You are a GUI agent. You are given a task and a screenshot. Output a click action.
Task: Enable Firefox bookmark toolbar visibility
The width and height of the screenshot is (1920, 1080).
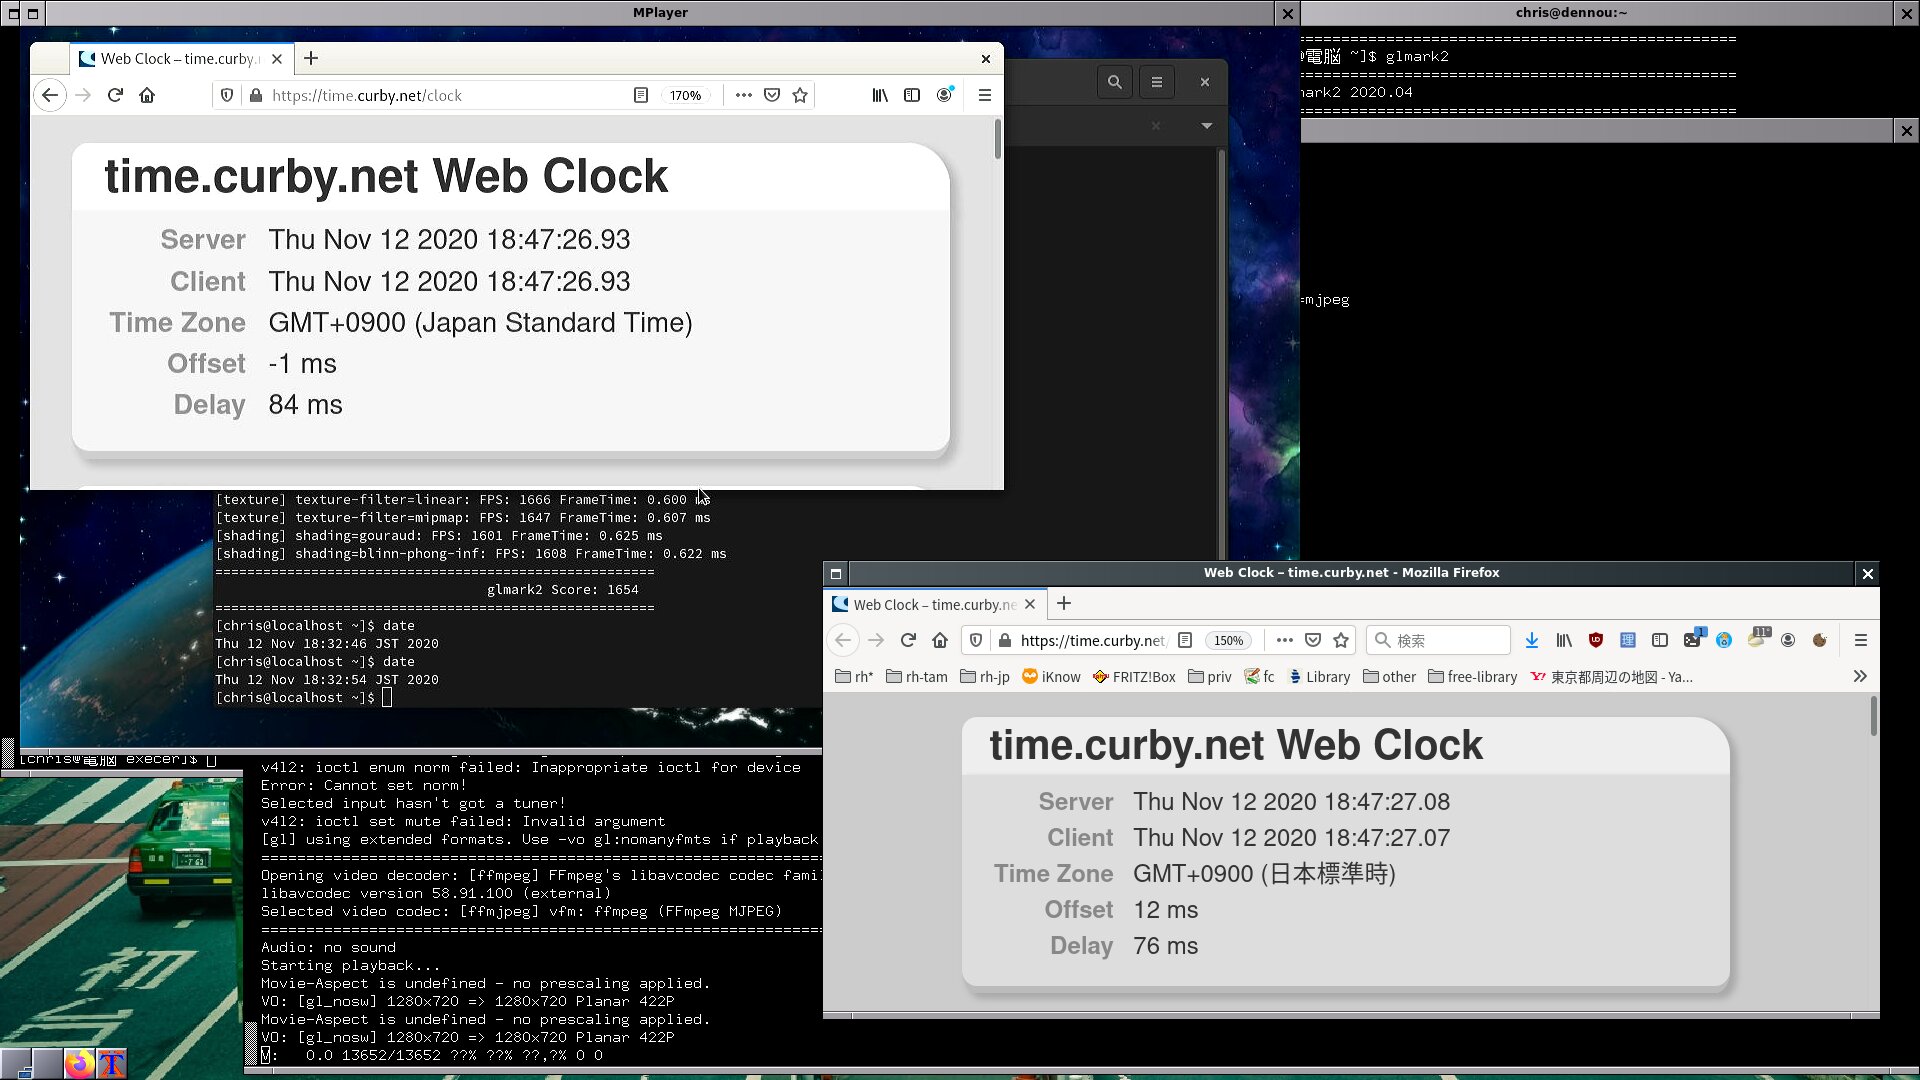point(985,94)
